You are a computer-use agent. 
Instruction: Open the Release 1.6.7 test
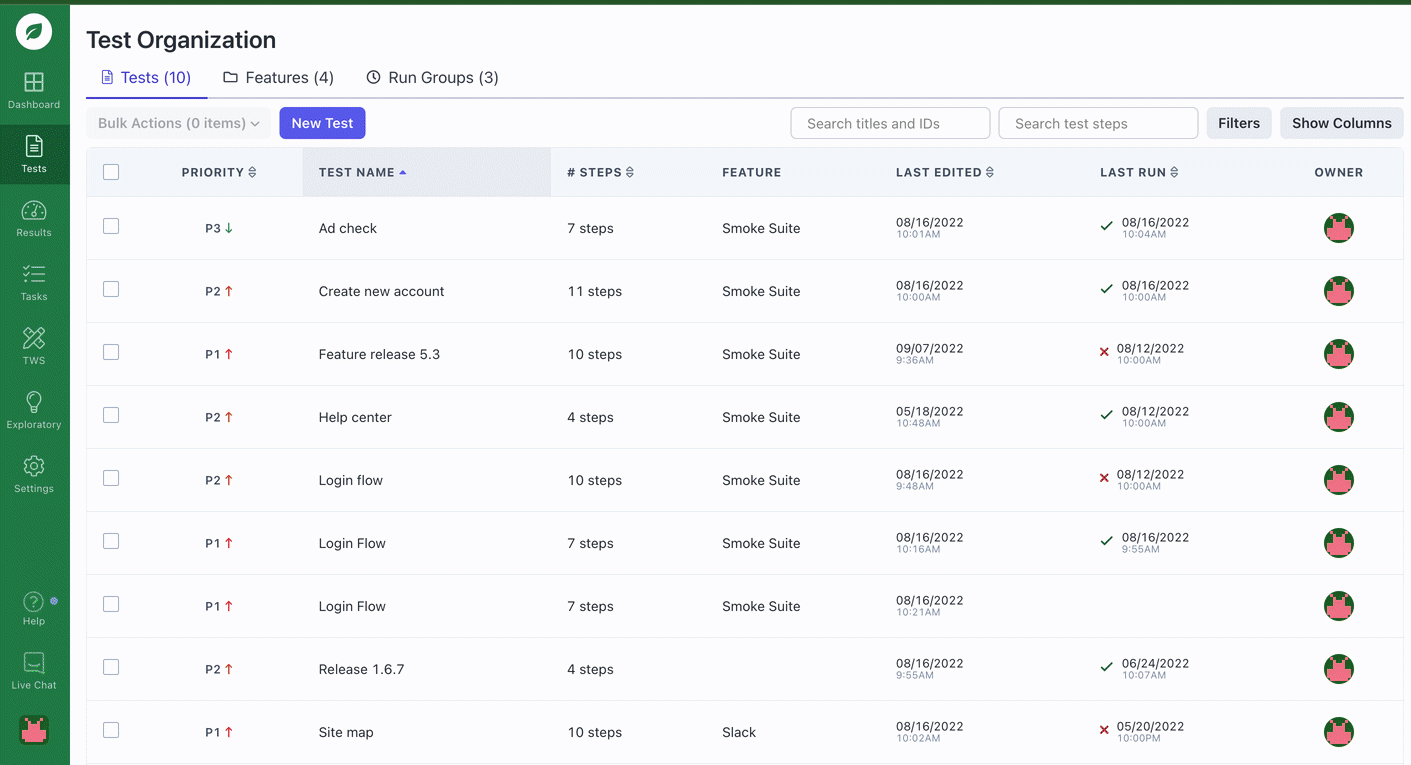[361, 669]
